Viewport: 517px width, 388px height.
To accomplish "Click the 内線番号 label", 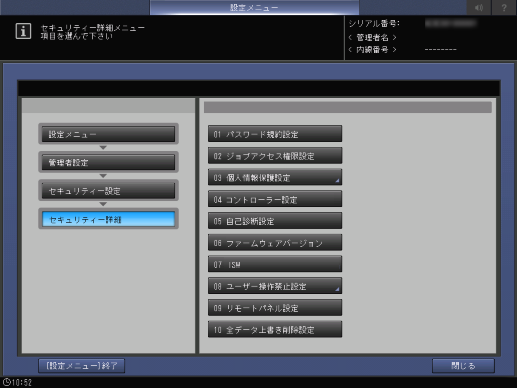I will [372, 50].
